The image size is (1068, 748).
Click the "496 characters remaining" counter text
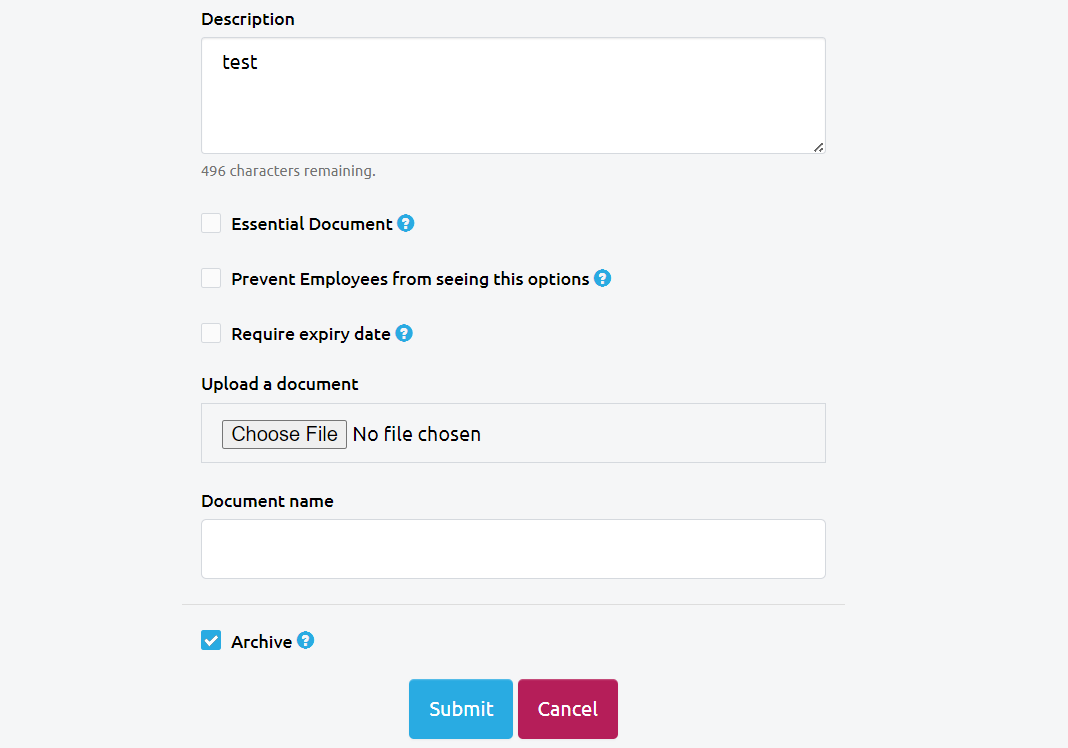(288, 171)
